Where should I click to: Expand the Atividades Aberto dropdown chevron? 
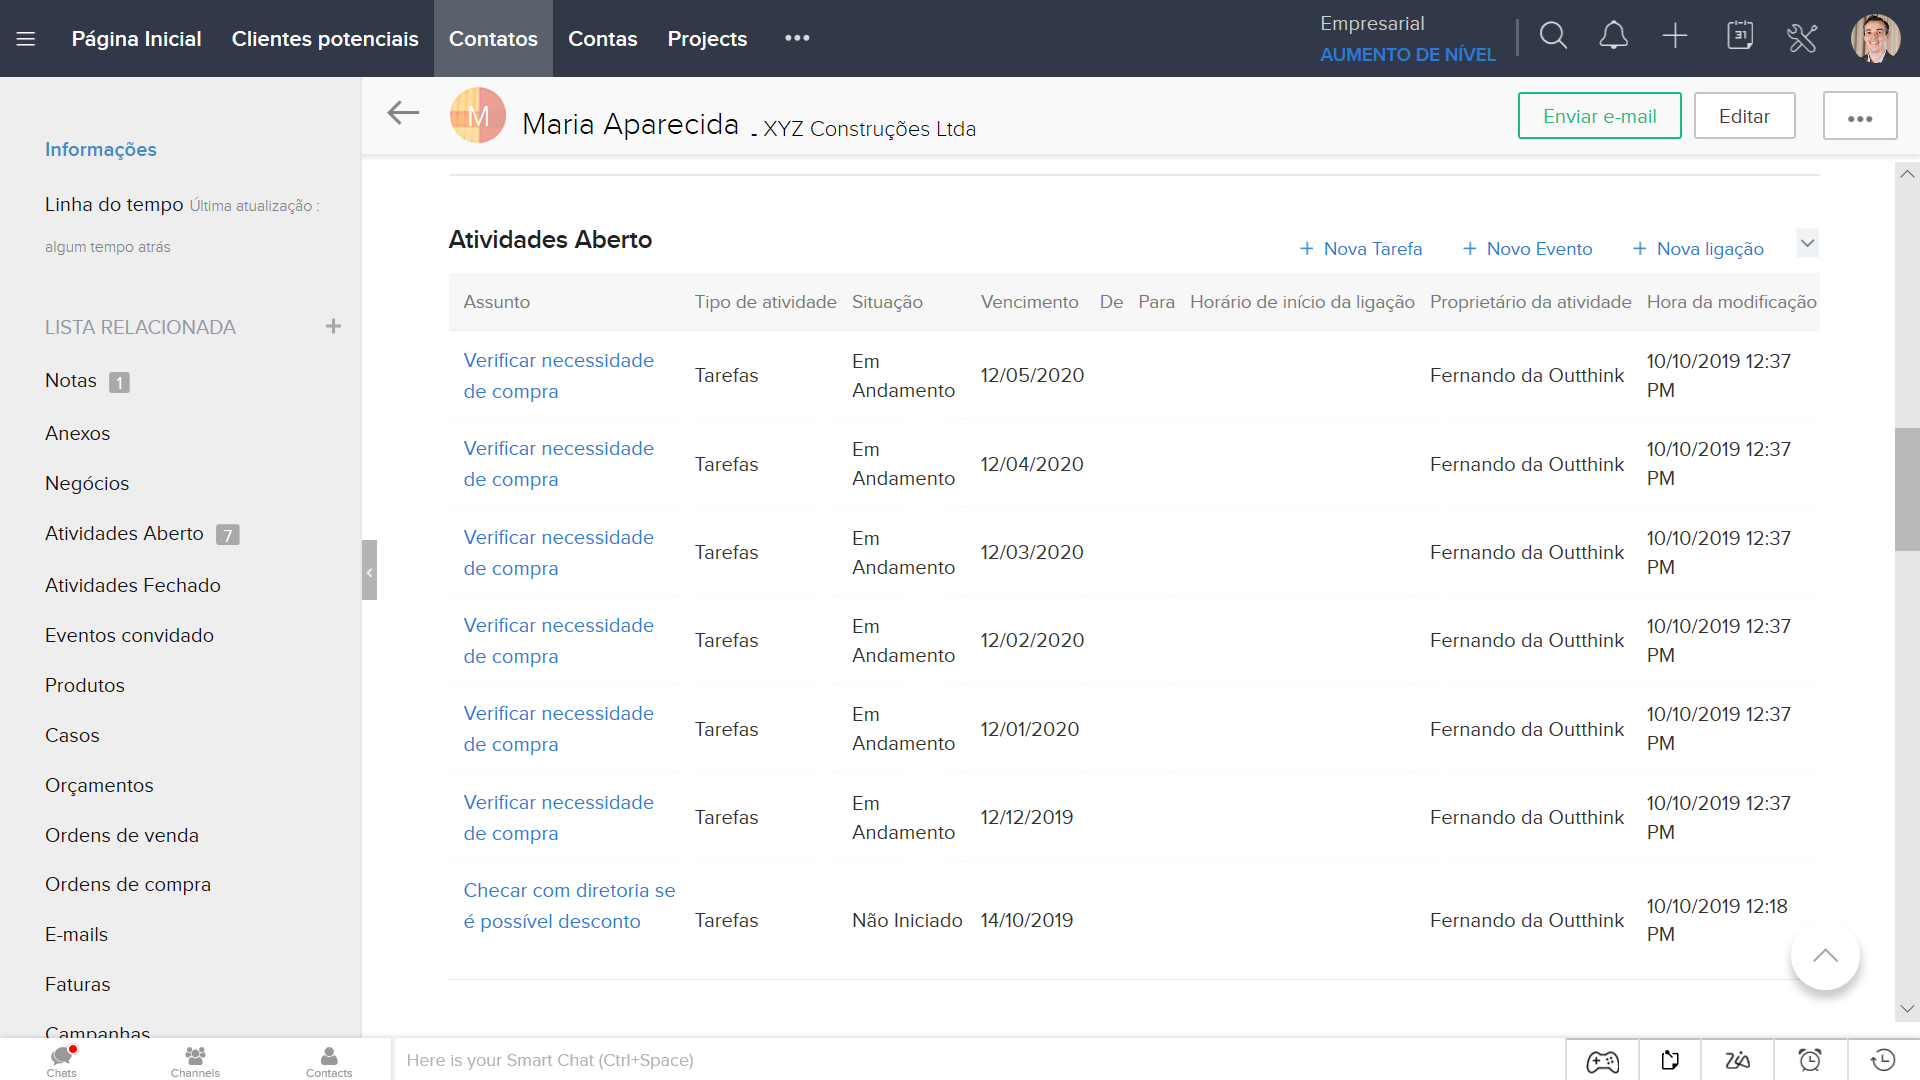[x=1807, y=243]
